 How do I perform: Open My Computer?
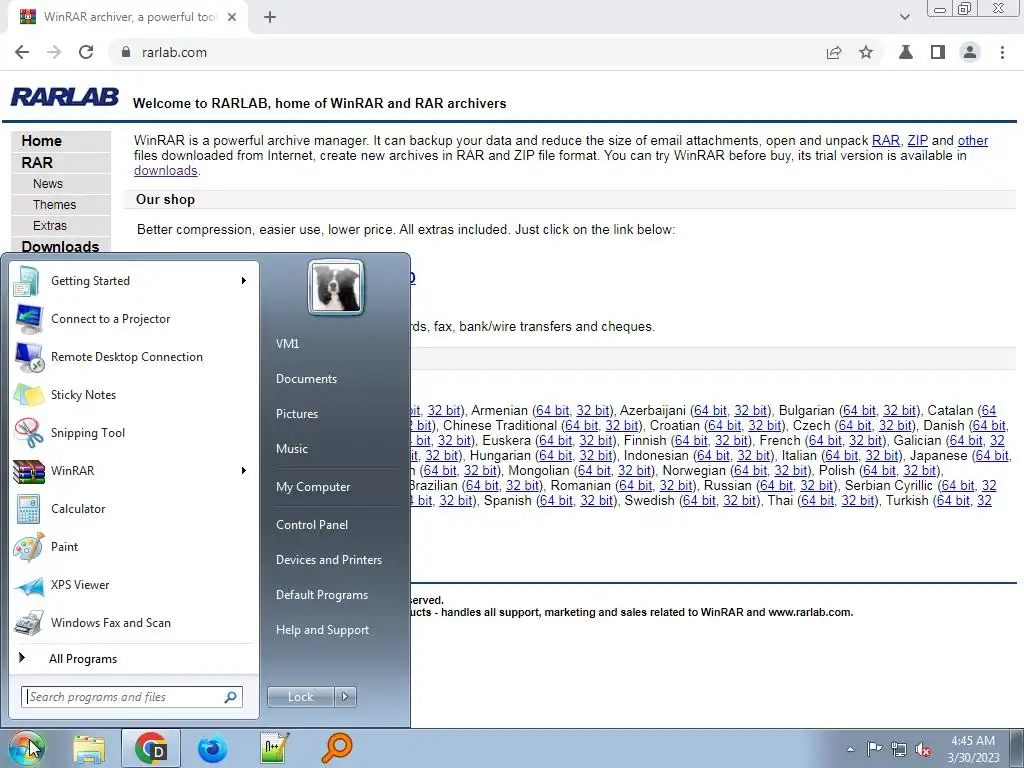coord(313,487)
